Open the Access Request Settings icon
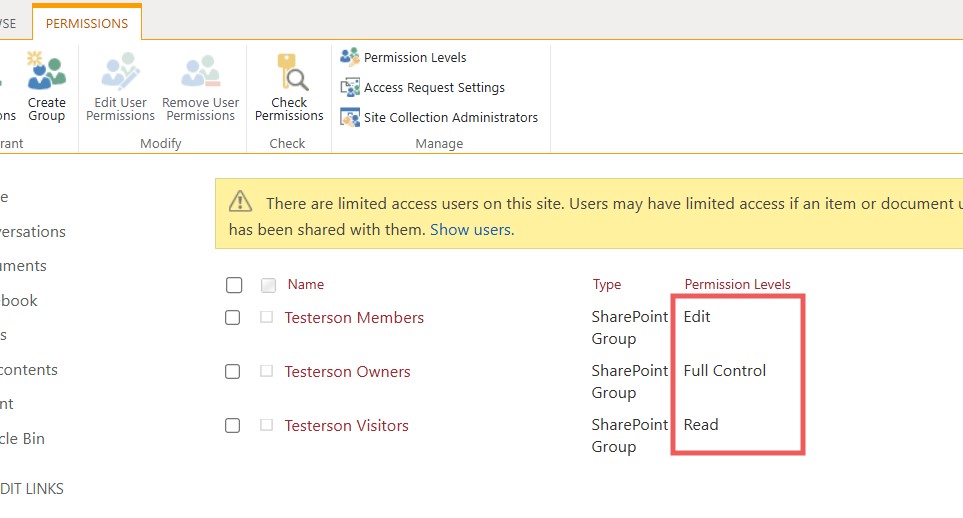Image resolution: width=963 pixels, height=518 pixels. [x=350, y=87]
